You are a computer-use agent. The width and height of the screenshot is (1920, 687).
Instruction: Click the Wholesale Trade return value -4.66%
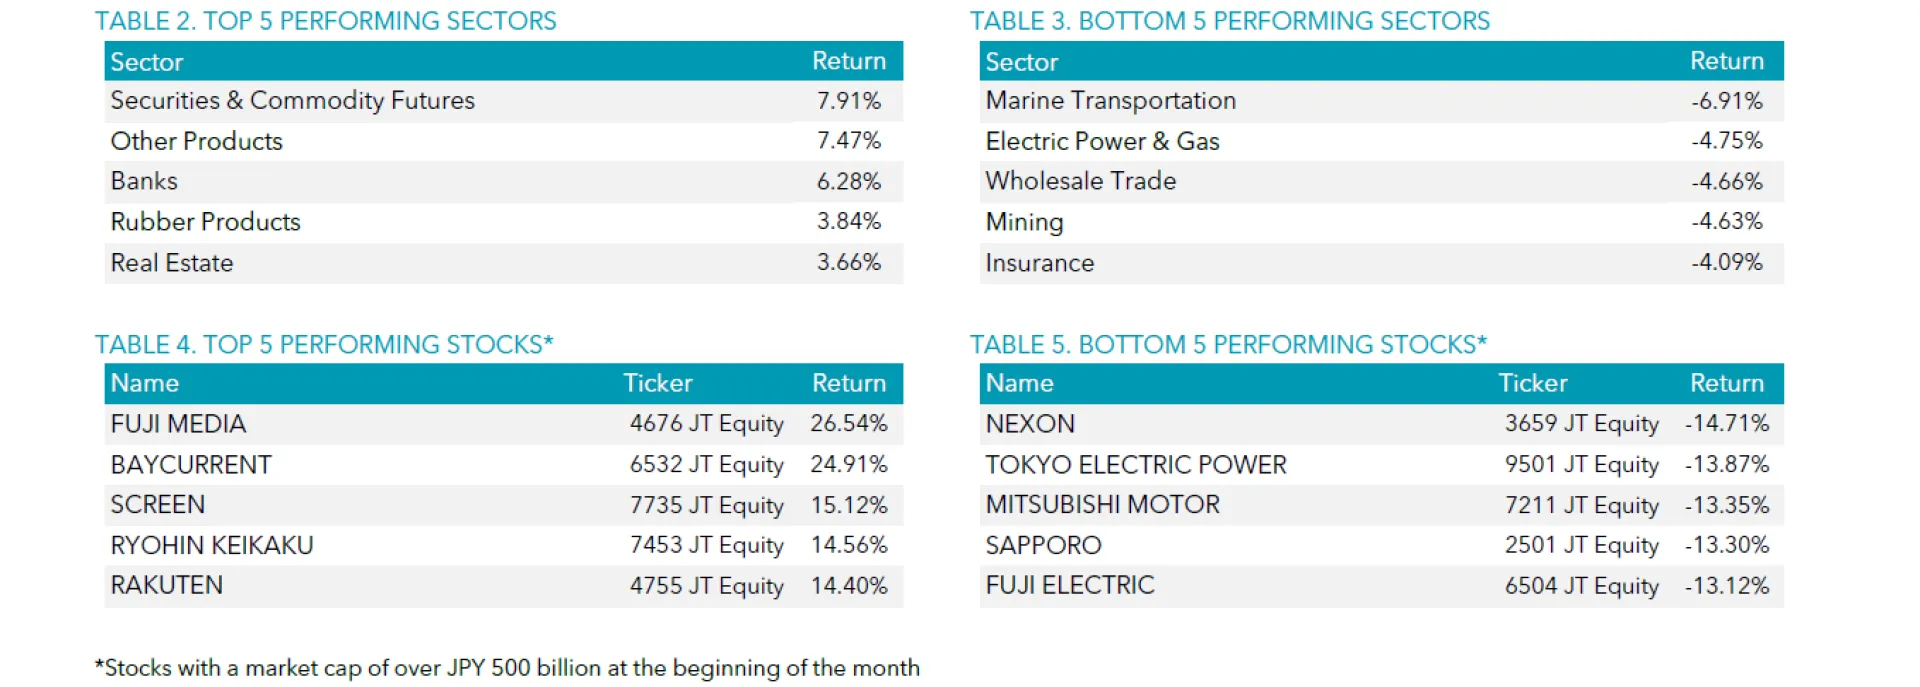coord(1726,181)
